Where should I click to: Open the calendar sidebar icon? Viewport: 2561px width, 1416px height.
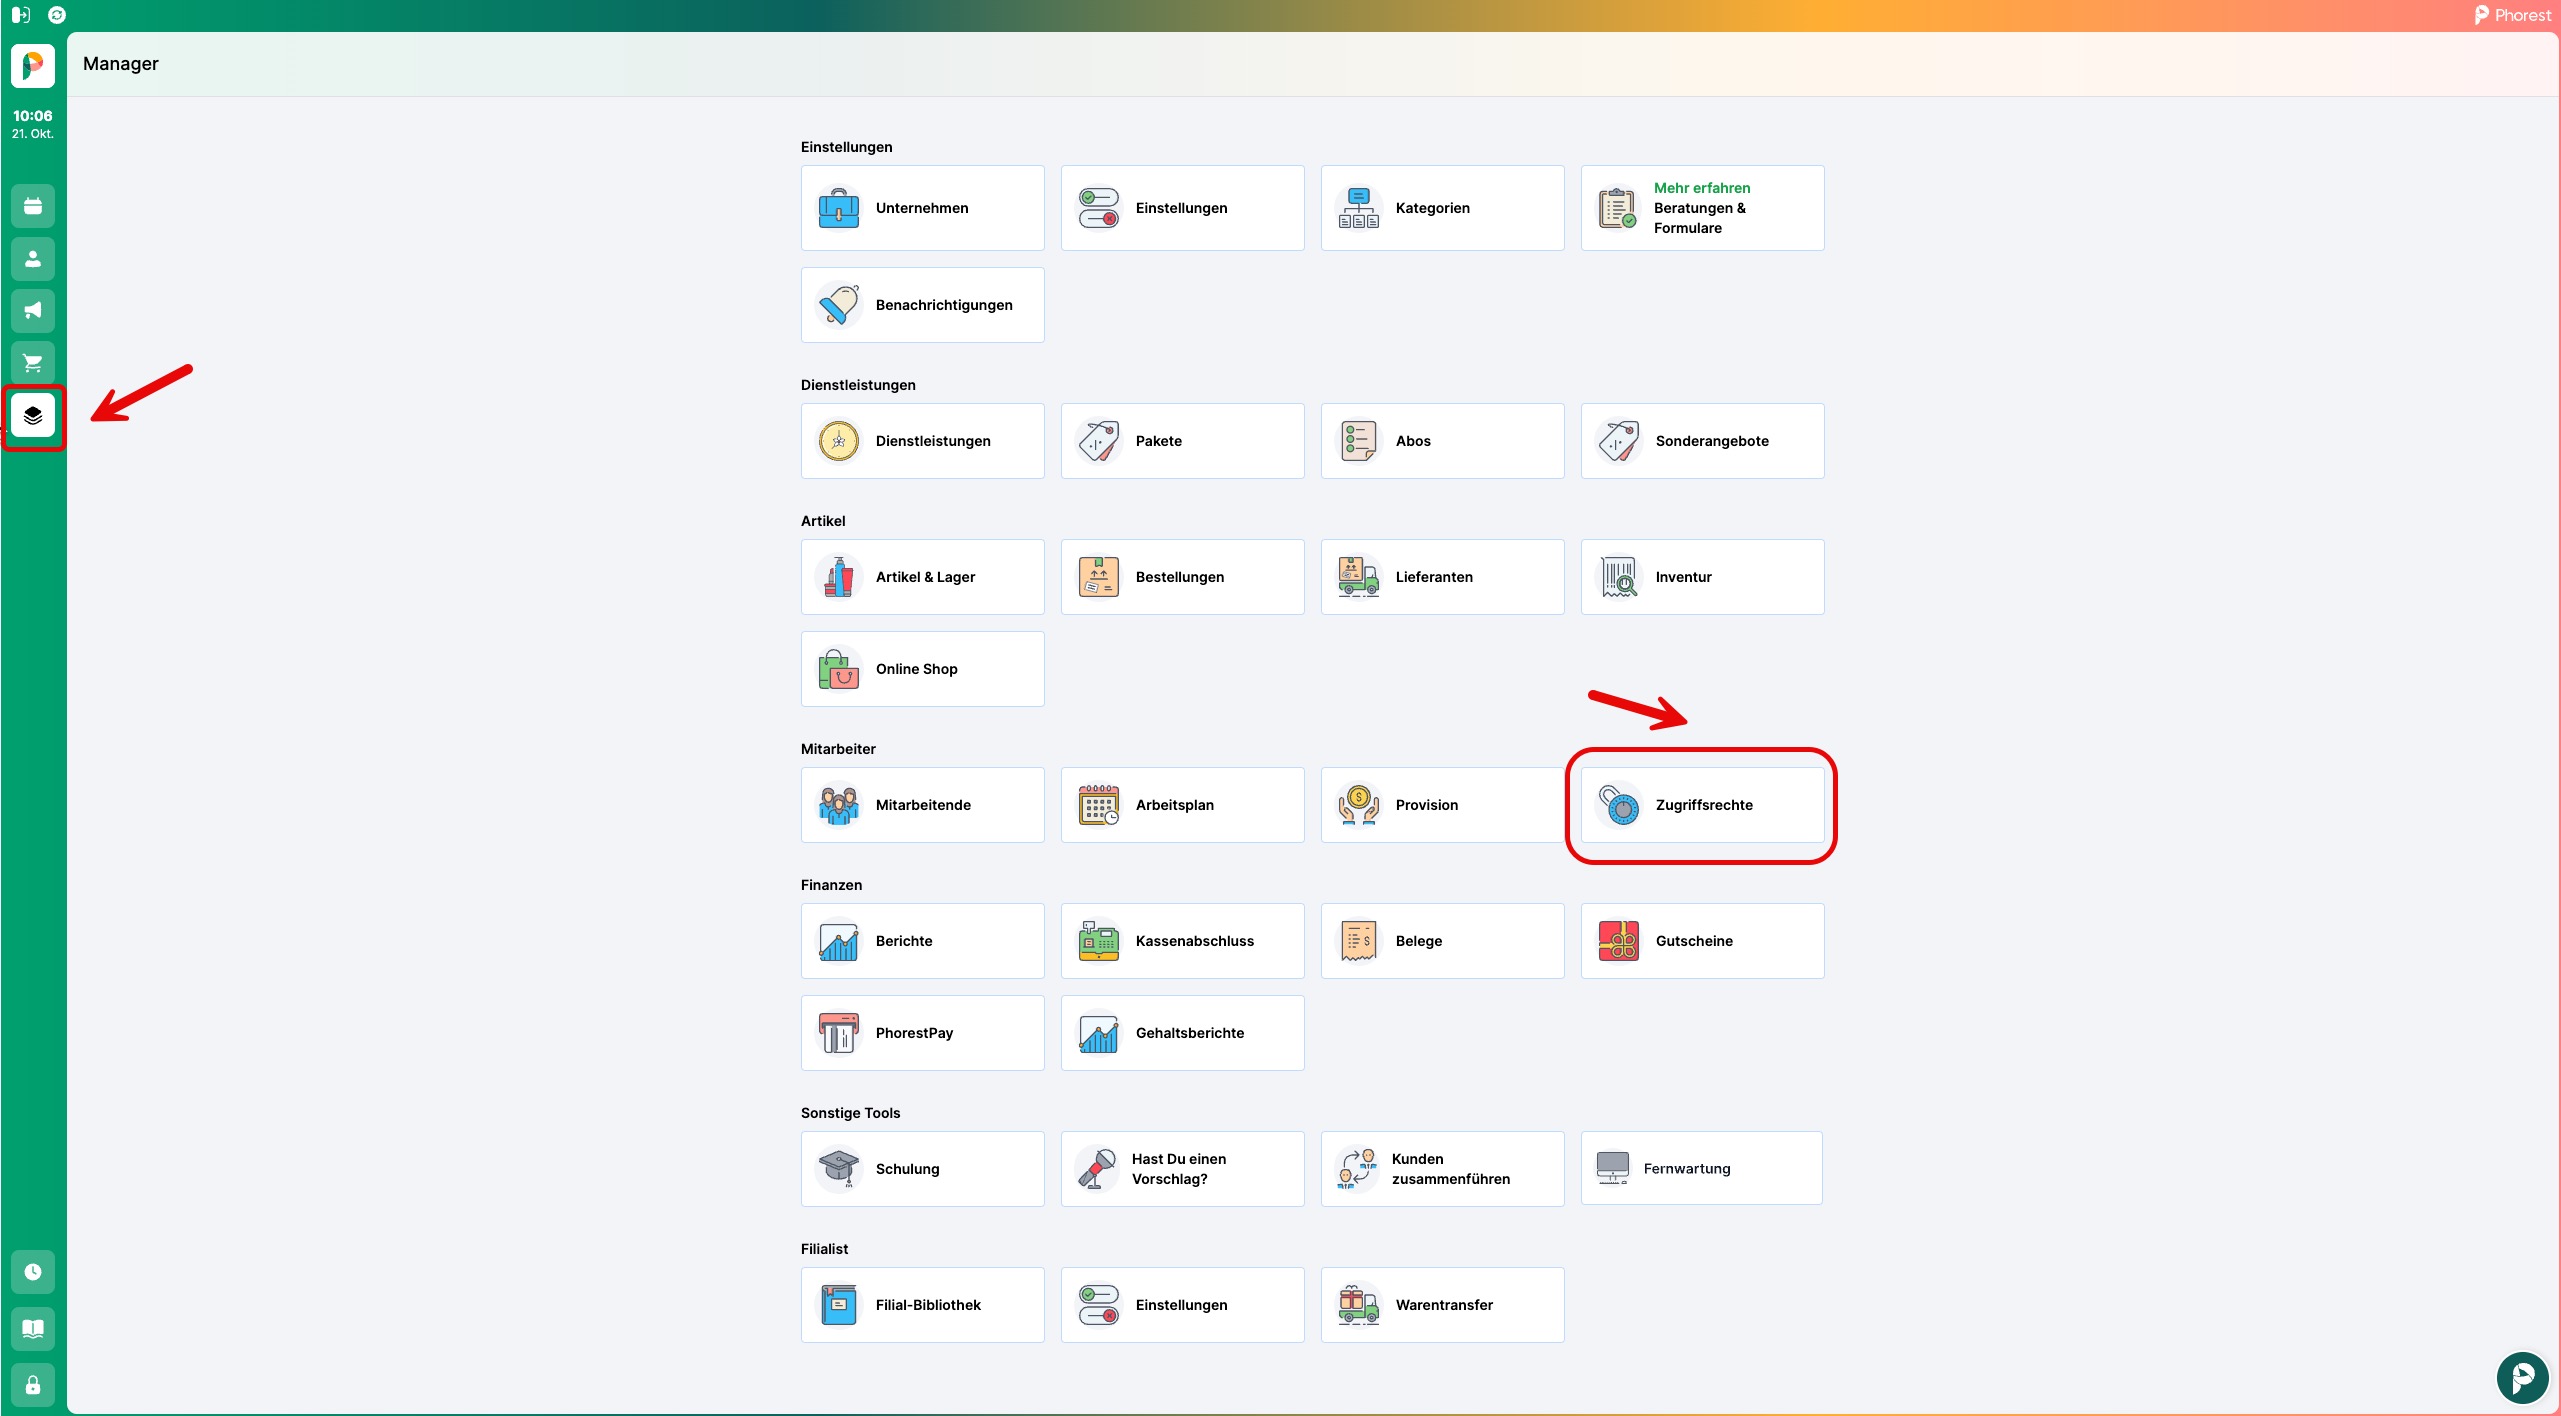click(x=33, y=207)
